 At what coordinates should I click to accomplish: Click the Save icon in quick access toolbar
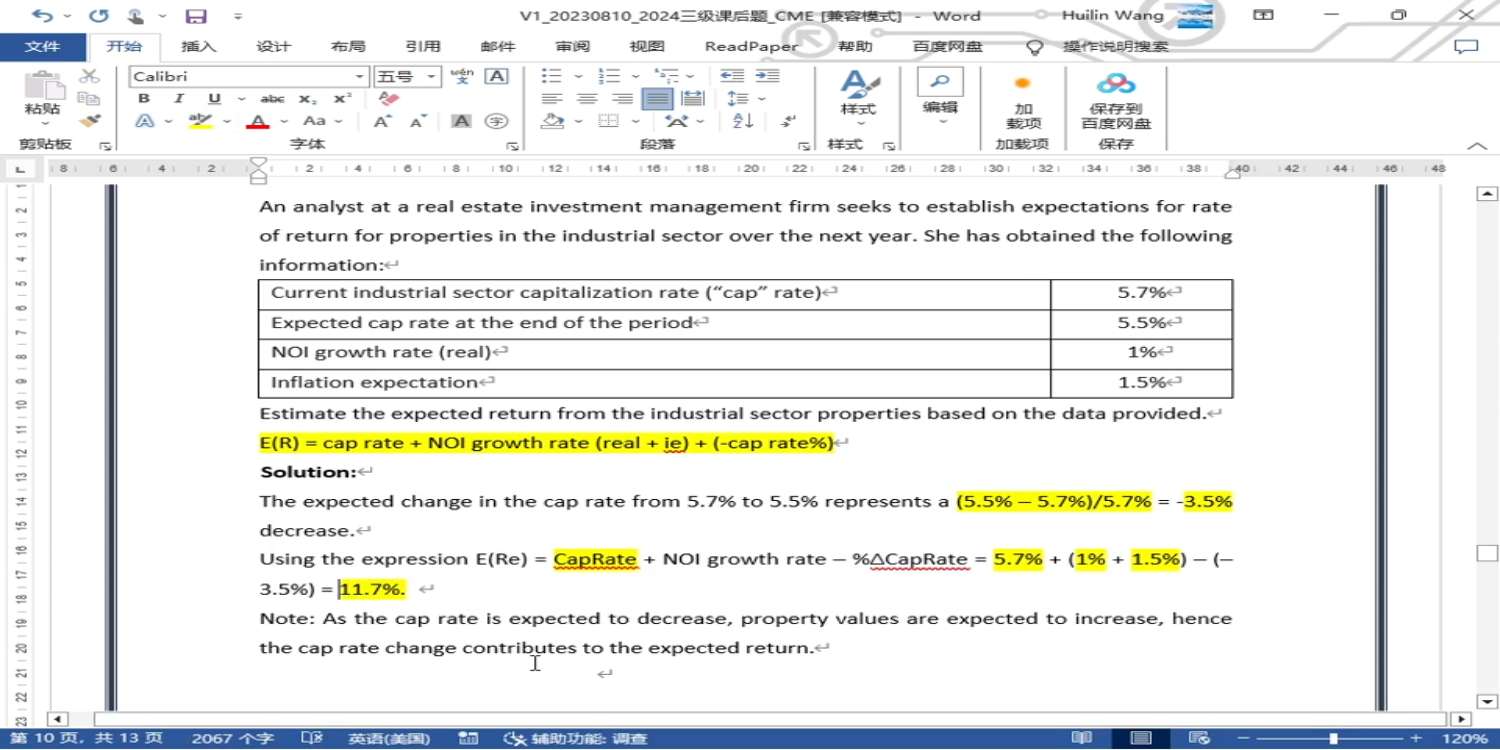(x=196, y=16)
